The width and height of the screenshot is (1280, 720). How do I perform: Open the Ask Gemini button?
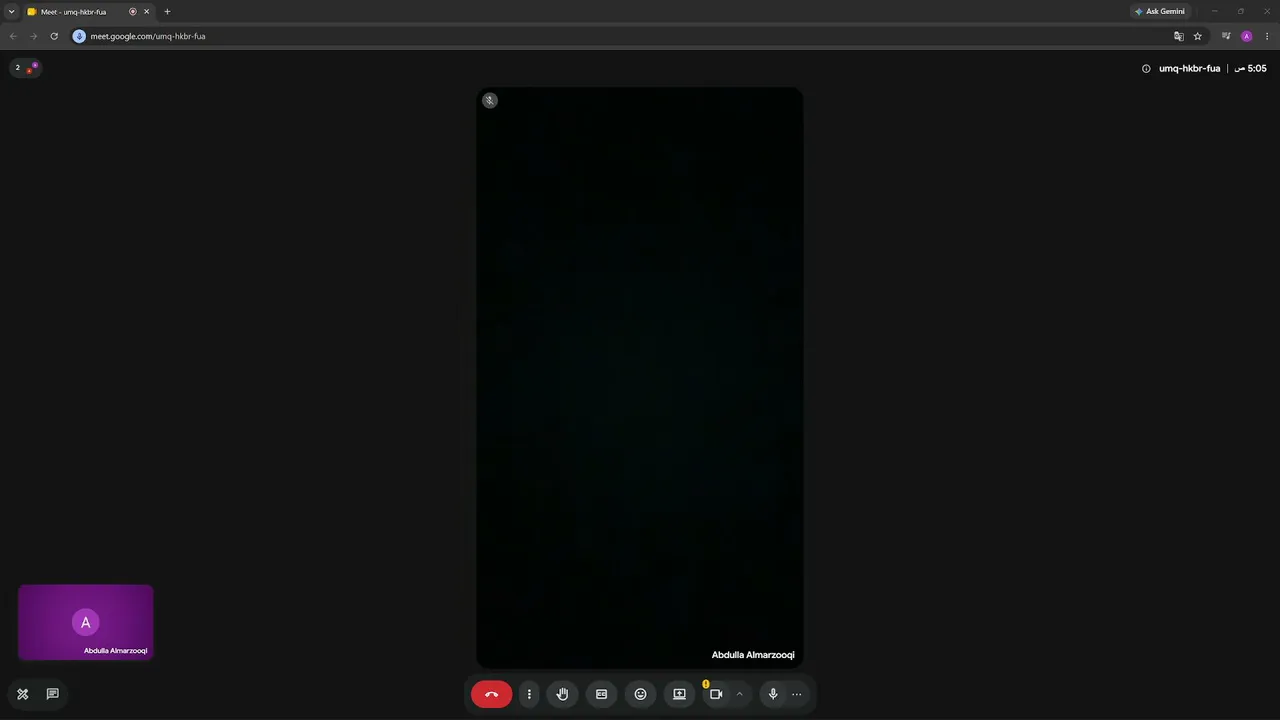(1160, 11)
